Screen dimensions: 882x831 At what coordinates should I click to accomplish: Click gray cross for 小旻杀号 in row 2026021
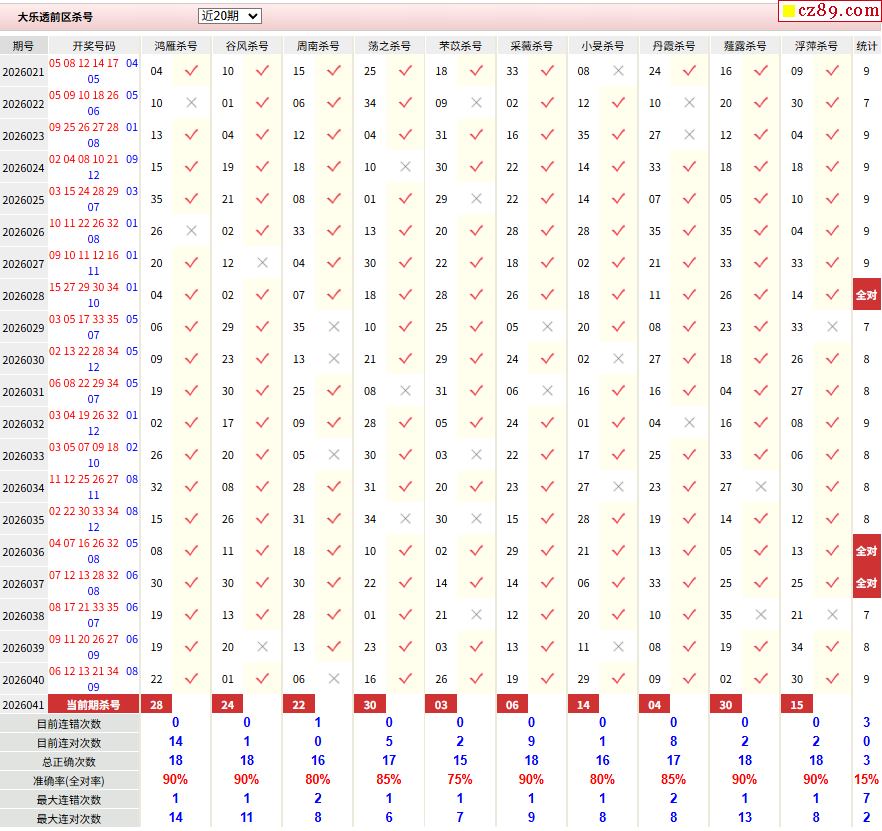(x=619, y=71)
